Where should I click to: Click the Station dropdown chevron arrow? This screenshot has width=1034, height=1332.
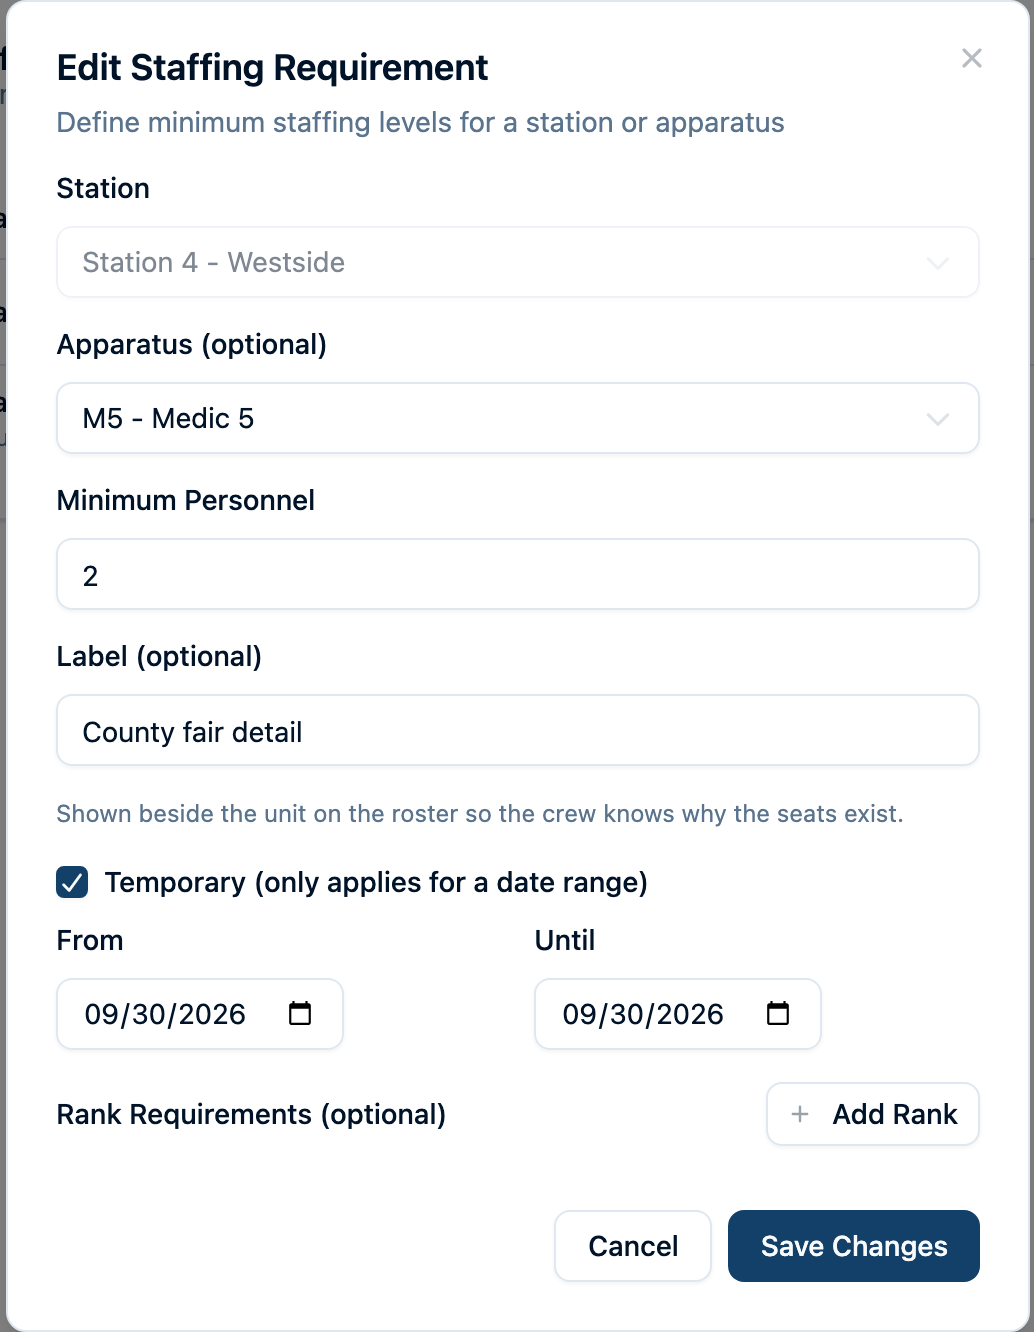point(937,263)
